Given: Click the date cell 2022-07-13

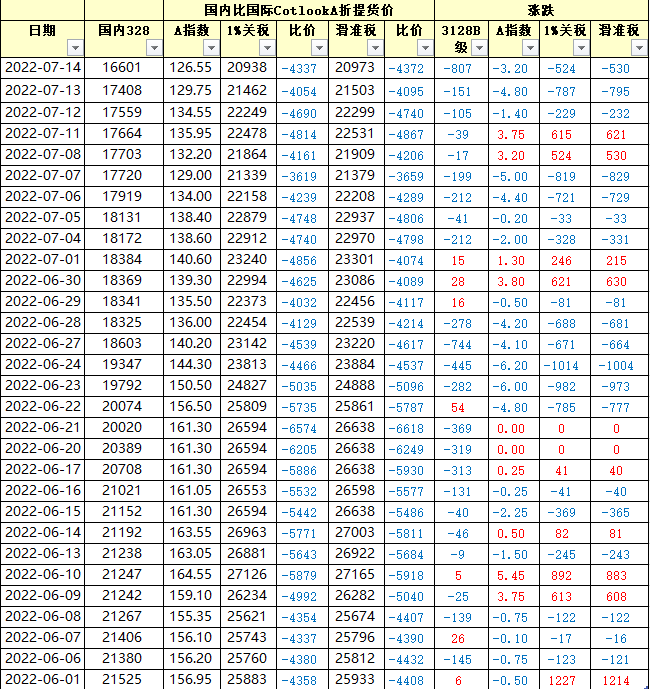Looking at the screenshot, I should [43, 91].
